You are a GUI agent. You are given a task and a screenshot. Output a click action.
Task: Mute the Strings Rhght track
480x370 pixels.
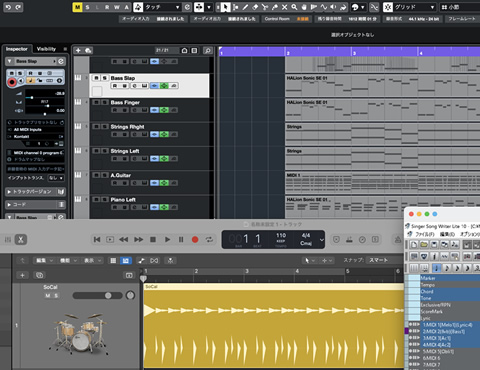[96, 127]
